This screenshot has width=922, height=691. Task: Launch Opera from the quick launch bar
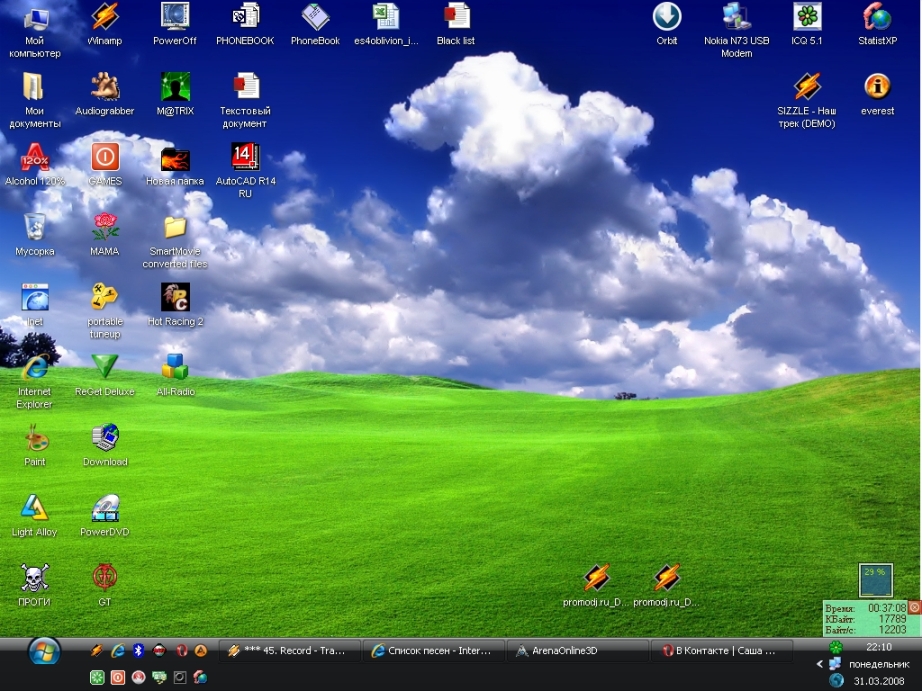(x=181, y=650)
